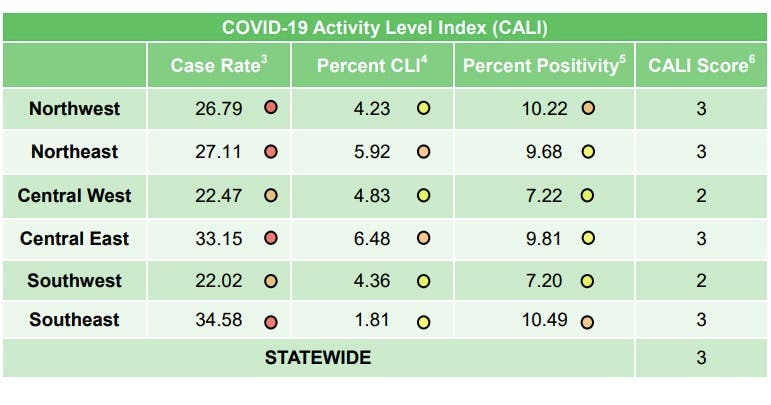The height and width of the screenshot is (405, 771).
Task: Click the CALI Score column header
Action: pos(701,66)
